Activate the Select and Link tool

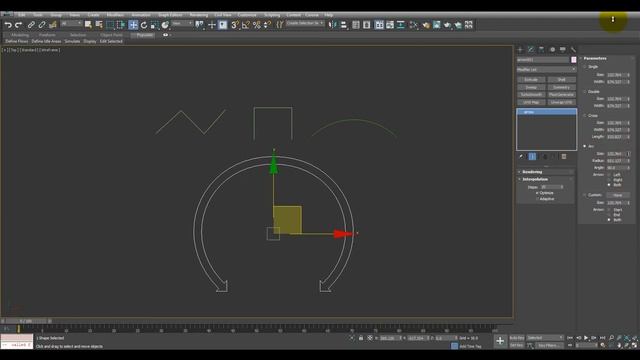click(31, 25)
